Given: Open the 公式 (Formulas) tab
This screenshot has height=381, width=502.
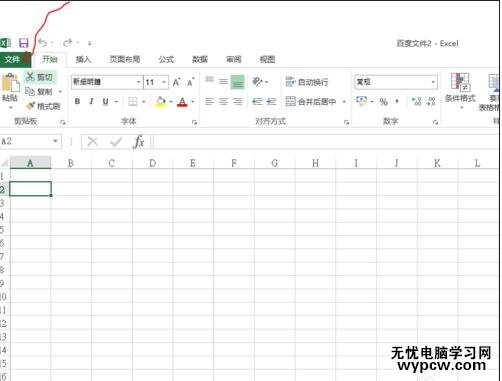Looking at the screenshot, I should pos(166,59).
